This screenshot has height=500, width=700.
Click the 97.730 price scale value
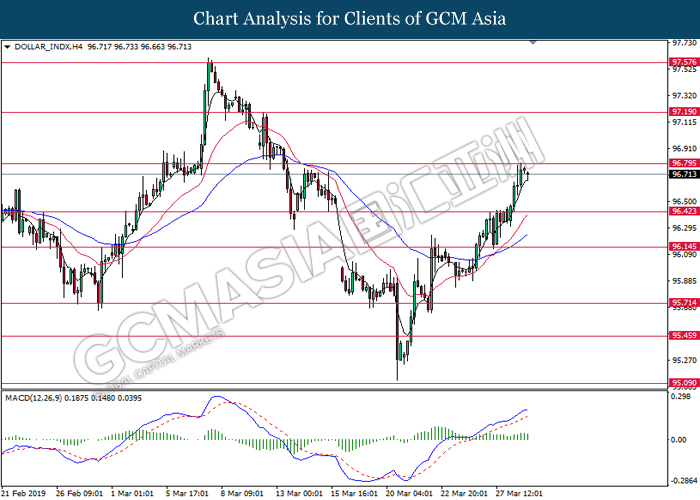pos(684,43)
